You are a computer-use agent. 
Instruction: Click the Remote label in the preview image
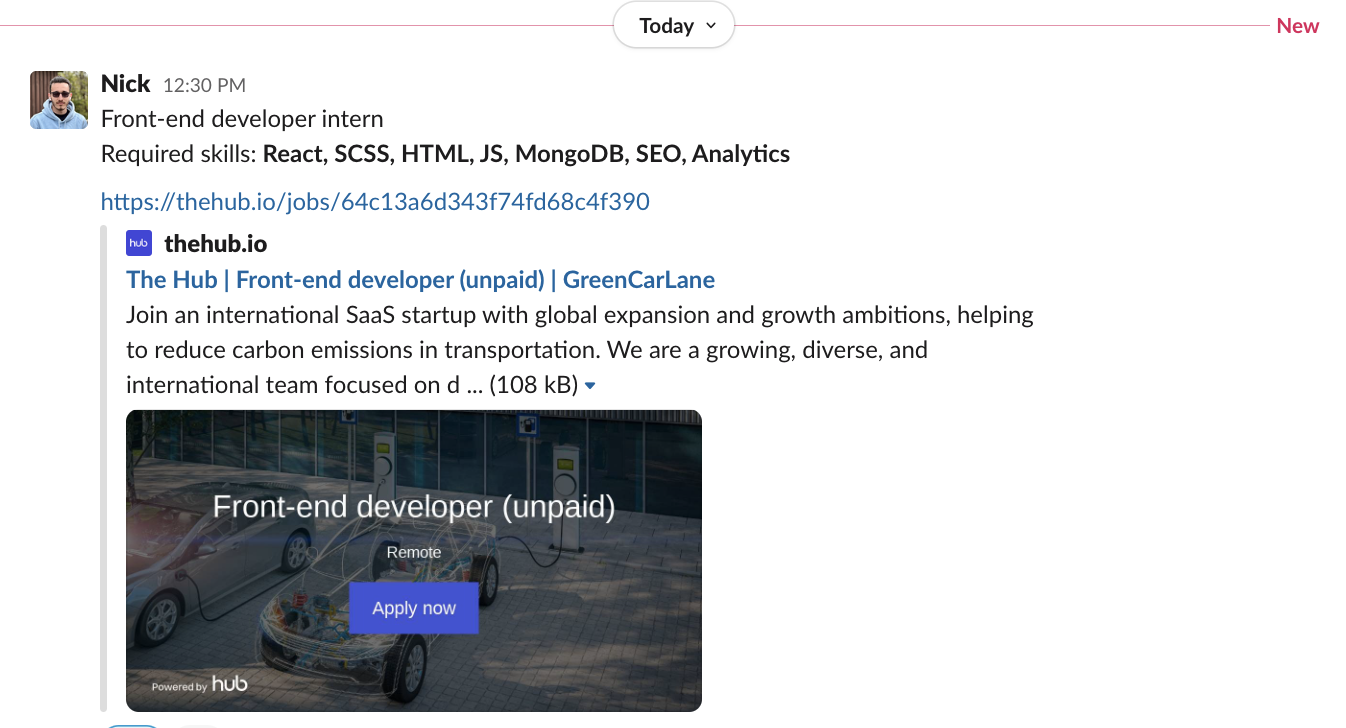tap(414, 552)
